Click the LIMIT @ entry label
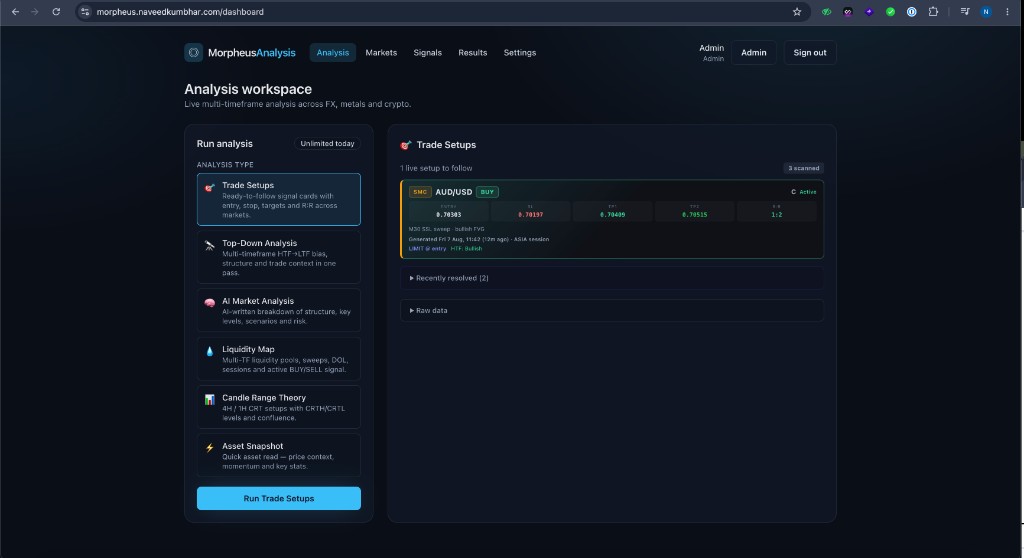This screenshot has height=558, width=1024. [428, 248]
